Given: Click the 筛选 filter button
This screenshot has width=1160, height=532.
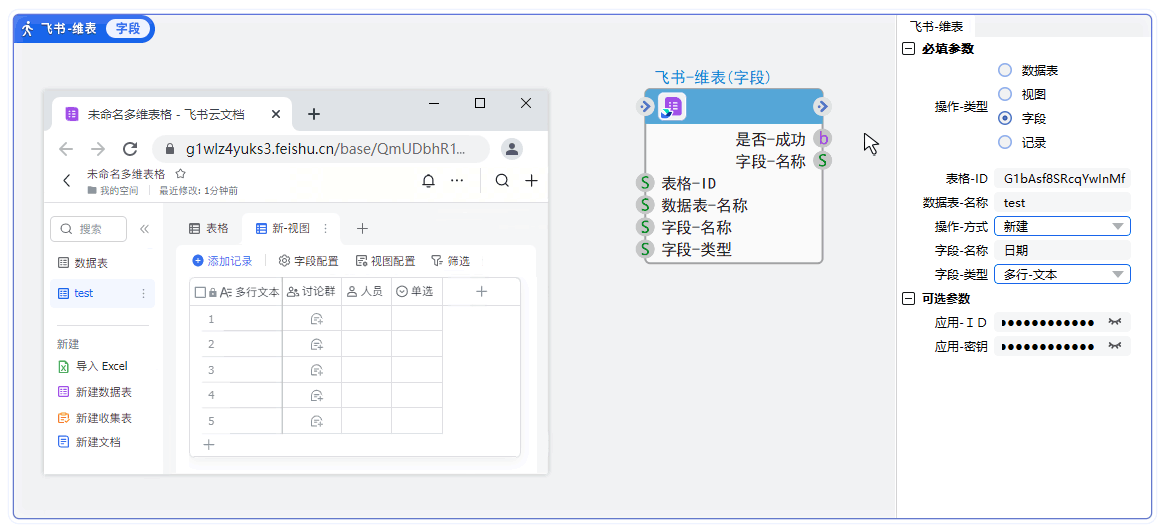Looking at the screenshot, I should tap(451, 260).
